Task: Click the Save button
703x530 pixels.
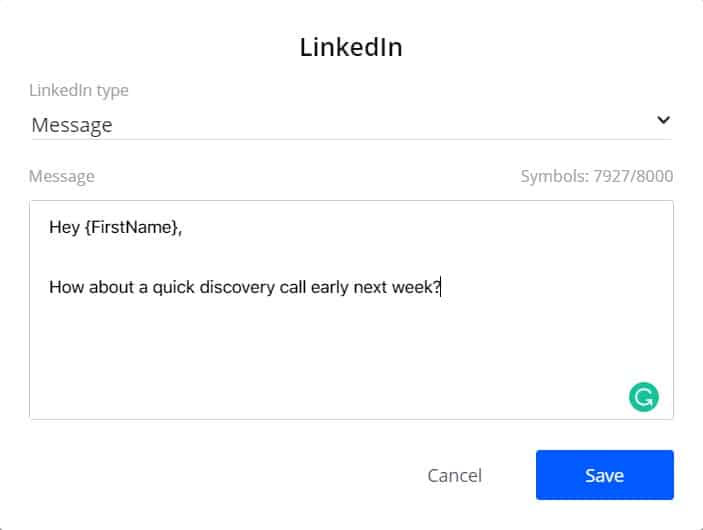Action: coord(604,475)
